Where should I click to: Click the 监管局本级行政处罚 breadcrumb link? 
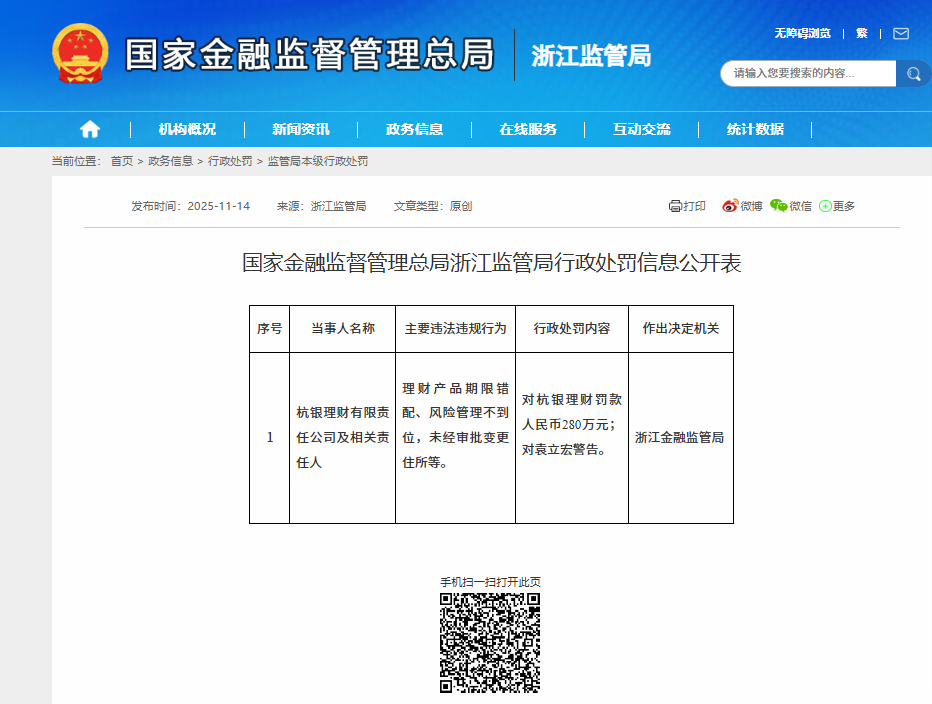click(x=317, y=161)
